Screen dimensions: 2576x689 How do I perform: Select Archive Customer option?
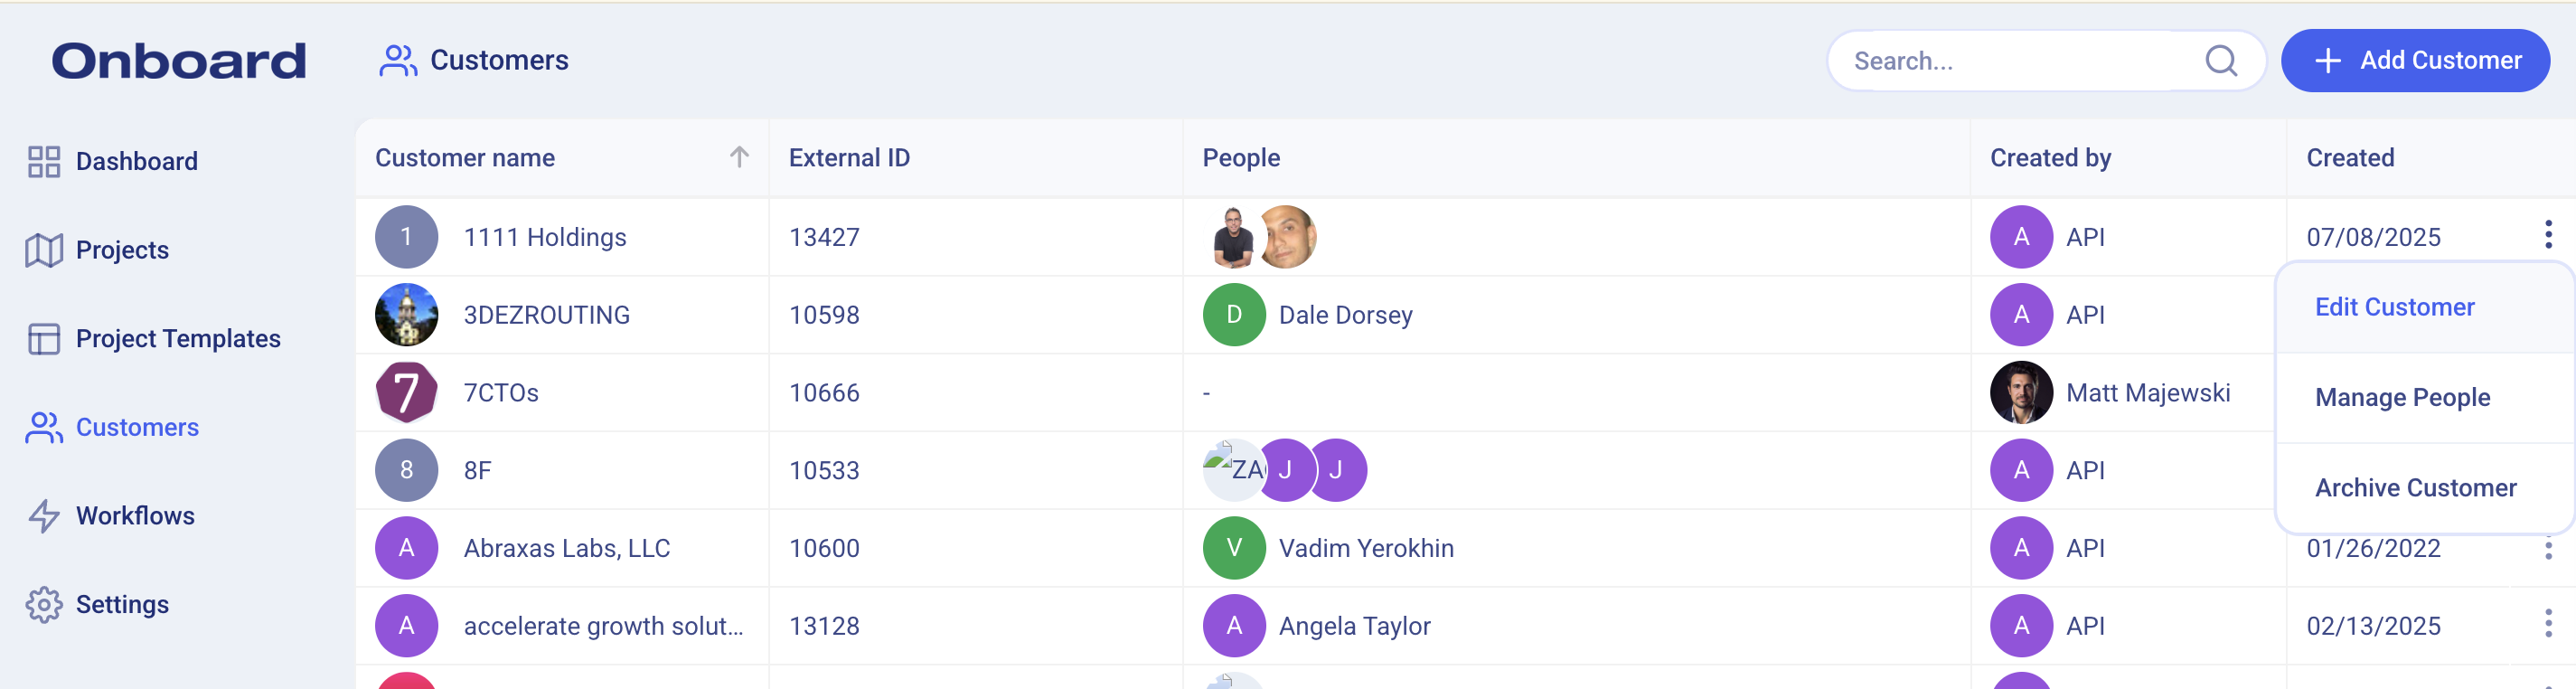2415,488
